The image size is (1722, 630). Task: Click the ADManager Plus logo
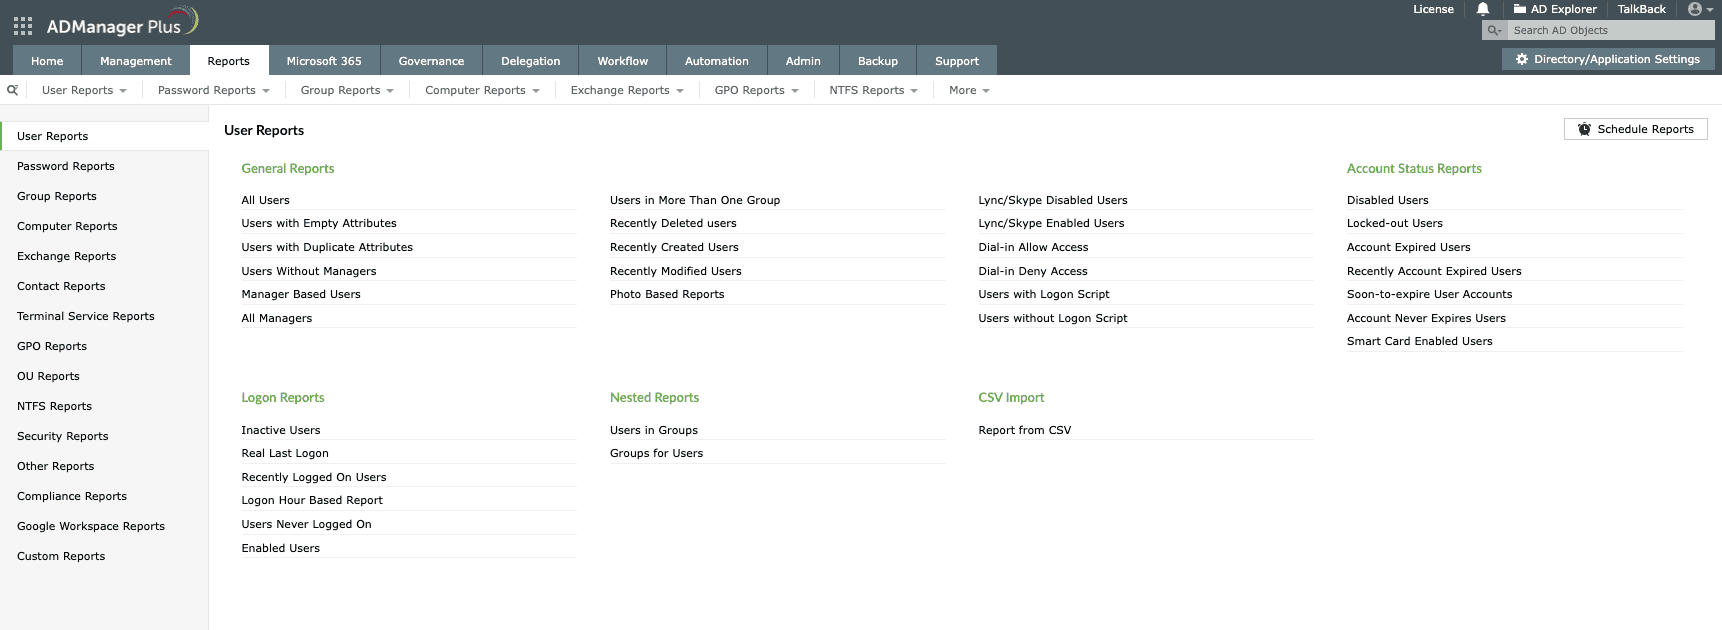point(122,23)
